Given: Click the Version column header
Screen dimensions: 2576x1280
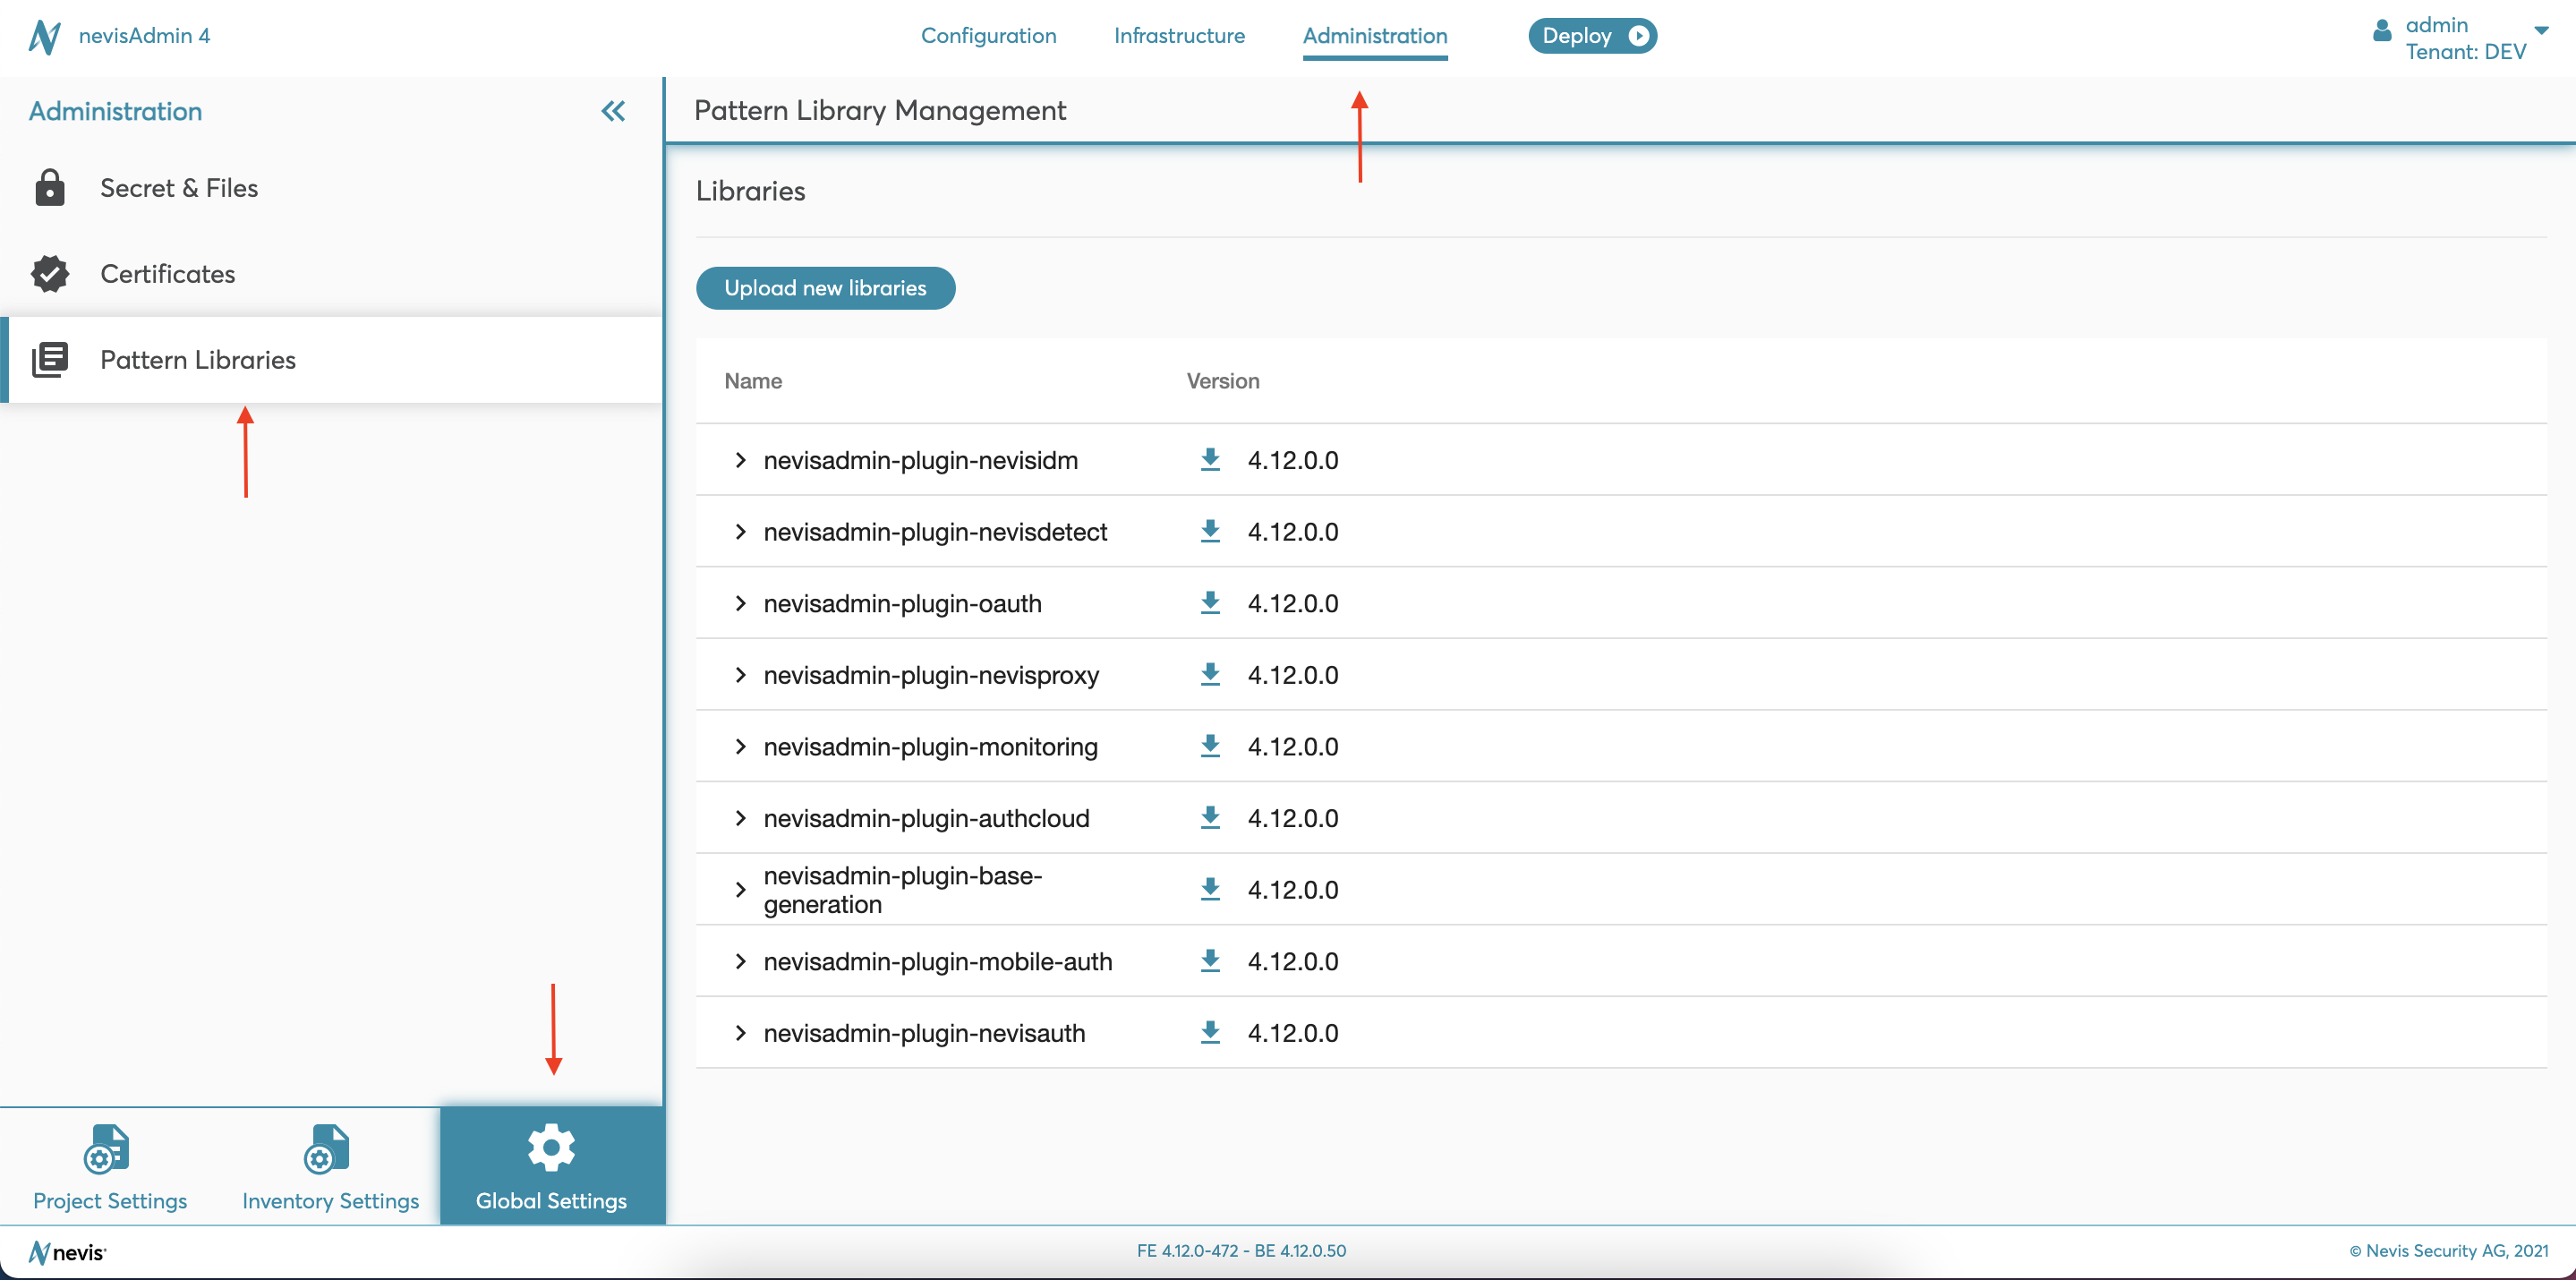Looking at the screenshot, I should (1223, 381).
